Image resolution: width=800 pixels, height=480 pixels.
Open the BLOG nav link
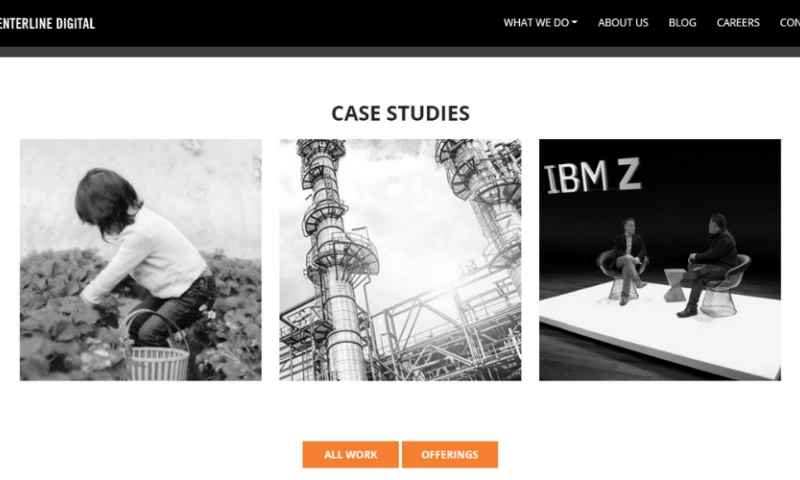(682, 22)
